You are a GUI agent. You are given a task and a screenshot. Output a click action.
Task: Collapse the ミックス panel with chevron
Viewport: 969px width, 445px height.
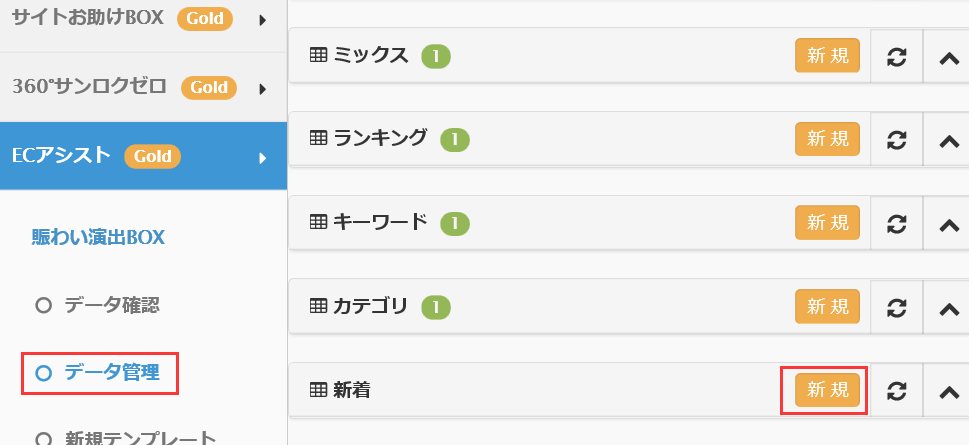point(948,57)
